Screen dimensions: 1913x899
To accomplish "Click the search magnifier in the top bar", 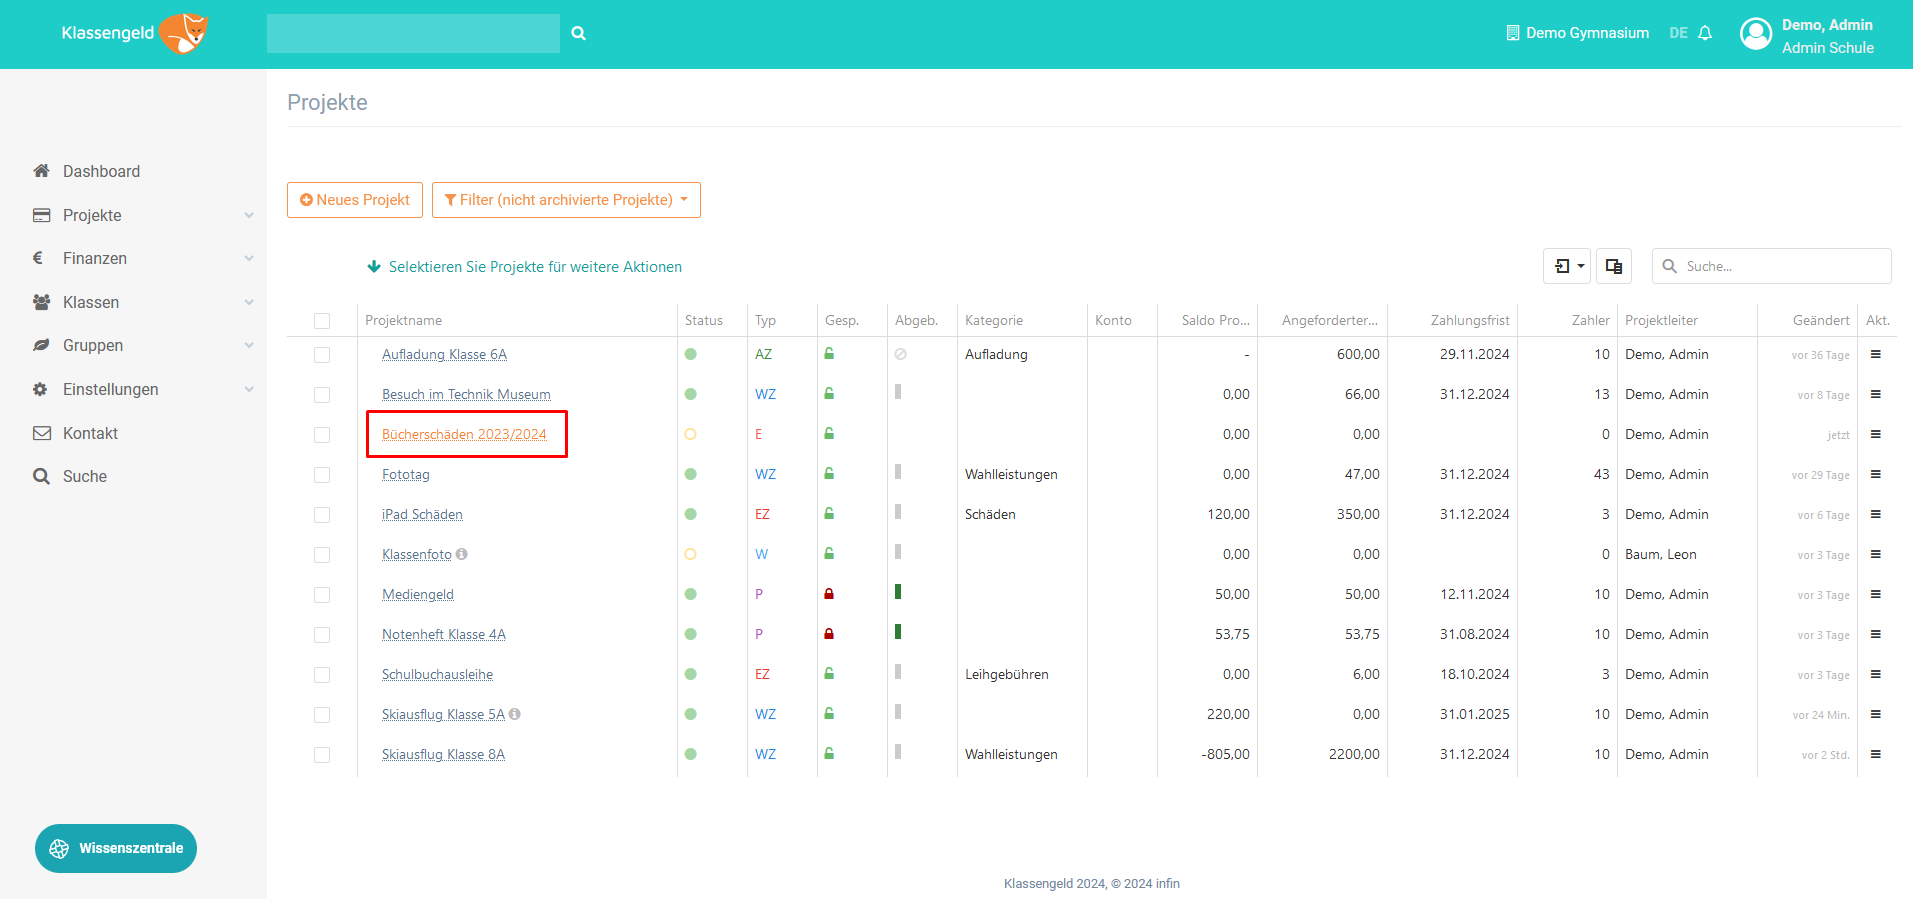I will tap(578, 33).
